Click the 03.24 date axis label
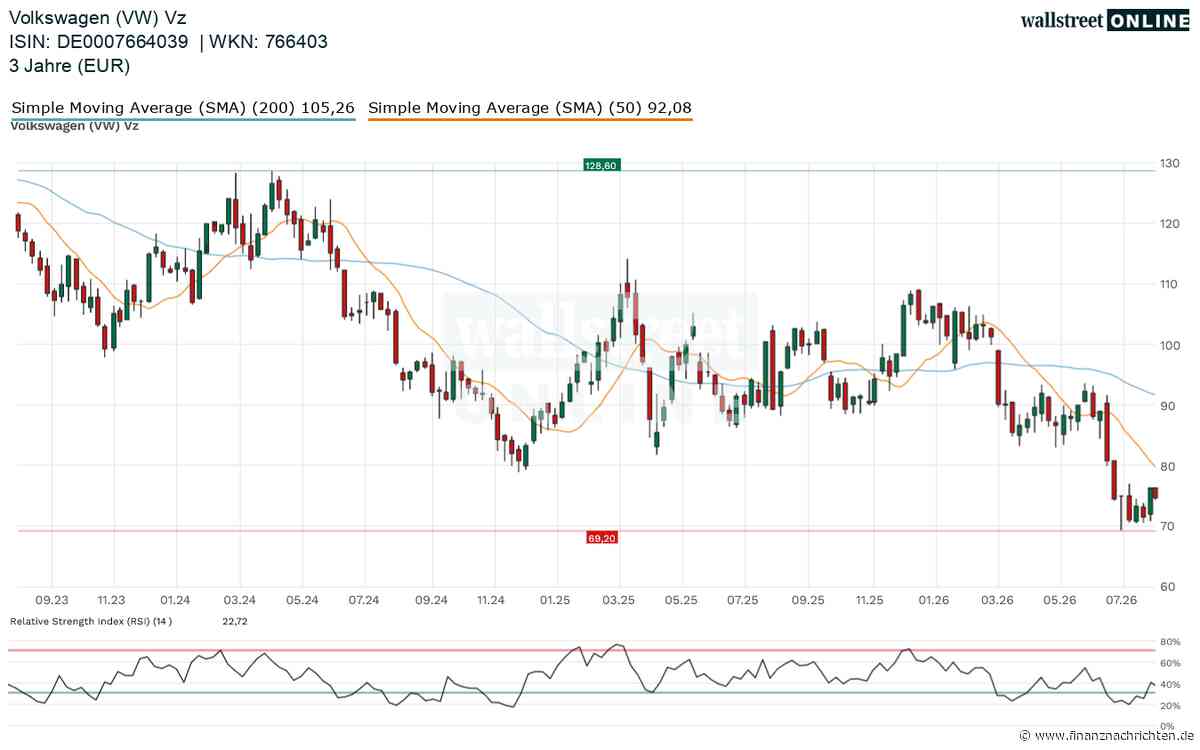Image resolution: width=1200 pixels, height=750 pixels. tap(239, 600)
